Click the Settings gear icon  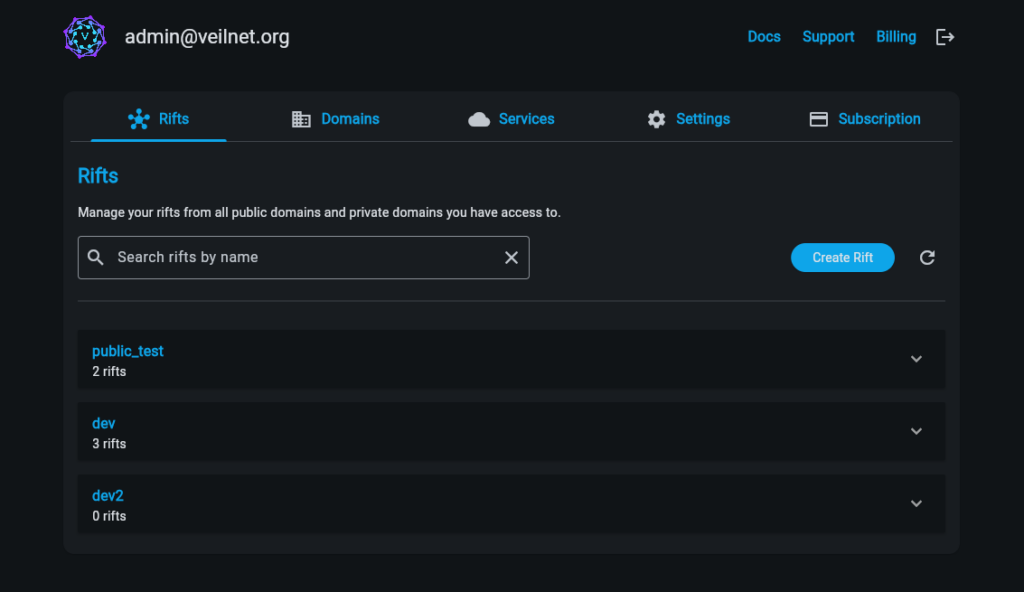656,119
